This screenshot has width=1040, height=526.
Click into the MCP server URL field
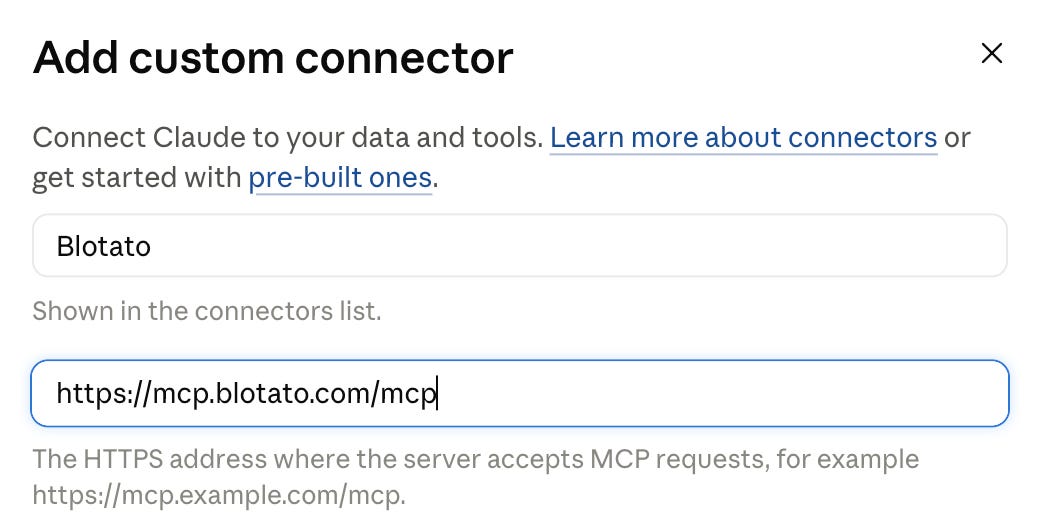[x=520, y=393]
